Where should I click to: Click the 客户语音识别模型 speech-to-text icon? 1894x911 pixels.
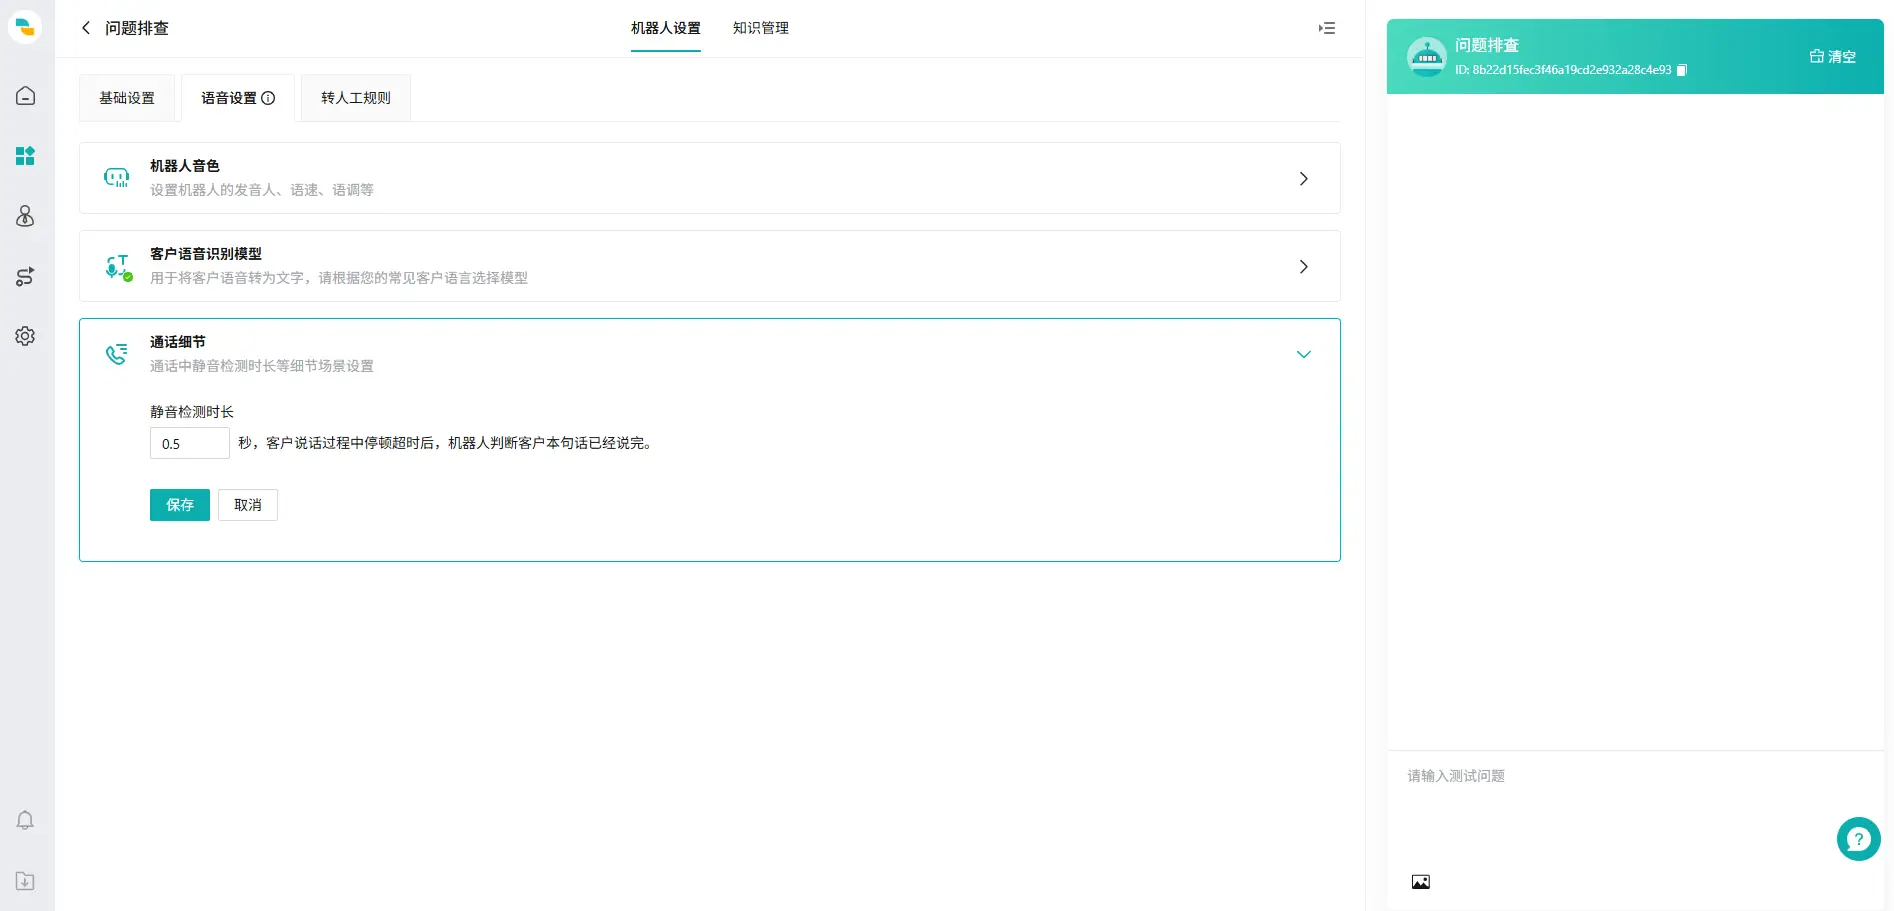[118, 266]
